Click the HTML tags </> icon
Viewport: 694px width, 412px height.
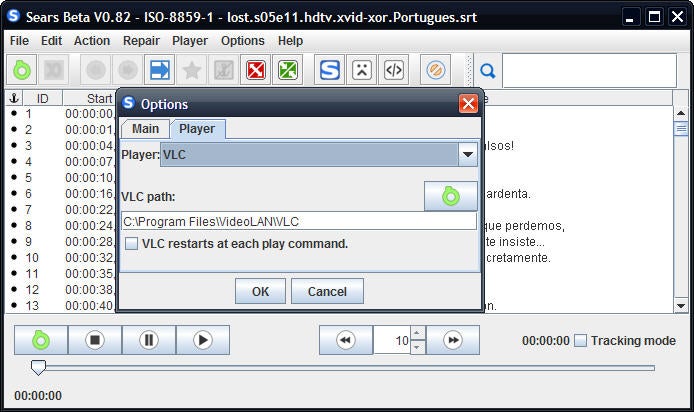point(393,69)
